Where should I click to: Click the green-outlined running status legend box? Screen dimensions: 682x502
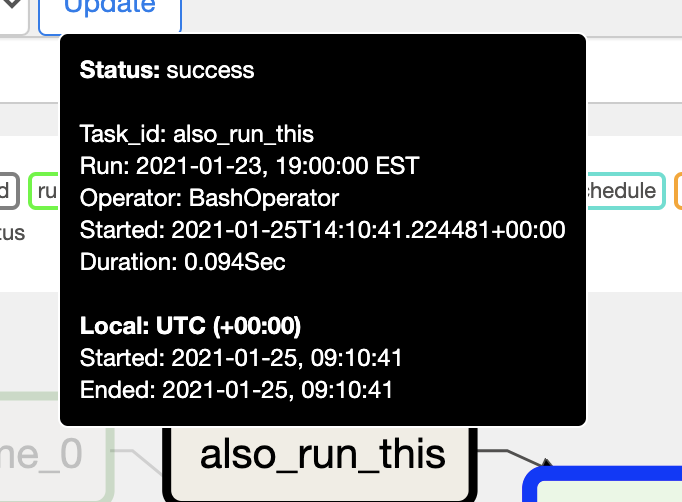[44, 191]
